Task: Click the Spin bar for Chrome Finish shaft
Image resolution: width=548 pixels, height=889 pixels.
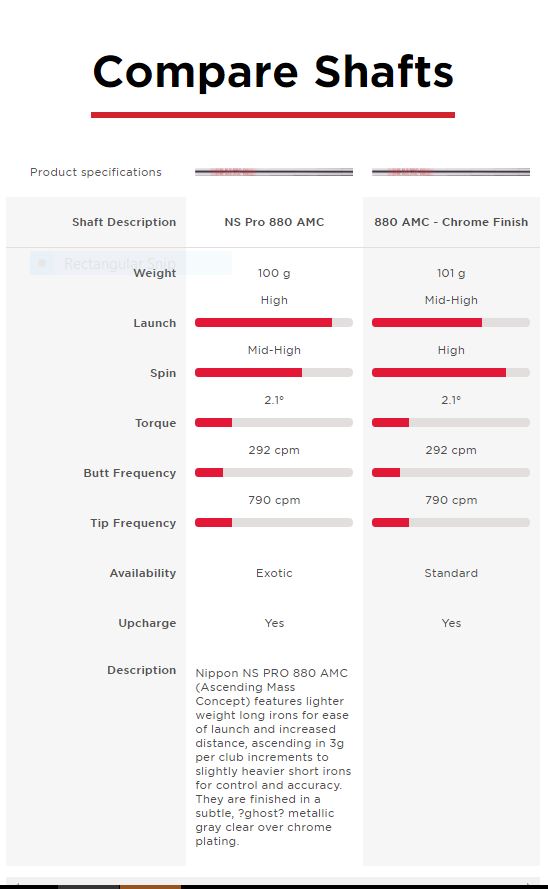Action: pyautogui.click(x=451, y=372)
